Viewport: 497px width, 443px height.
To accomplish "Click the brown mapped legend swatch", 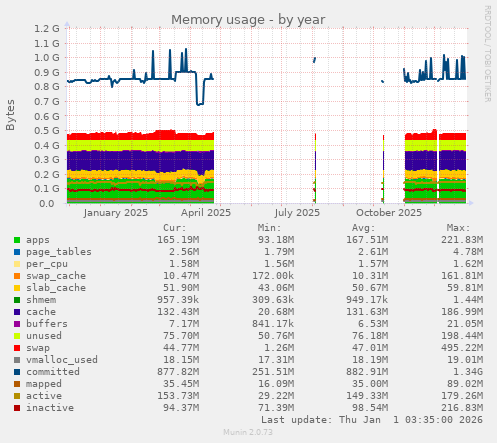I will (x=17, y=384).
